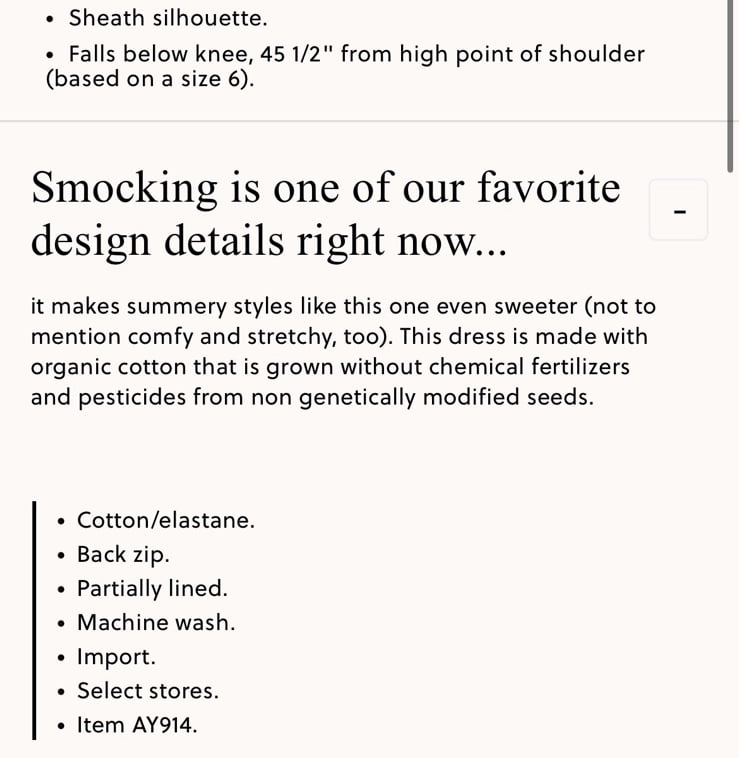
Task: Click the '(based on a size 6)' text
Action: coord(149,78)
